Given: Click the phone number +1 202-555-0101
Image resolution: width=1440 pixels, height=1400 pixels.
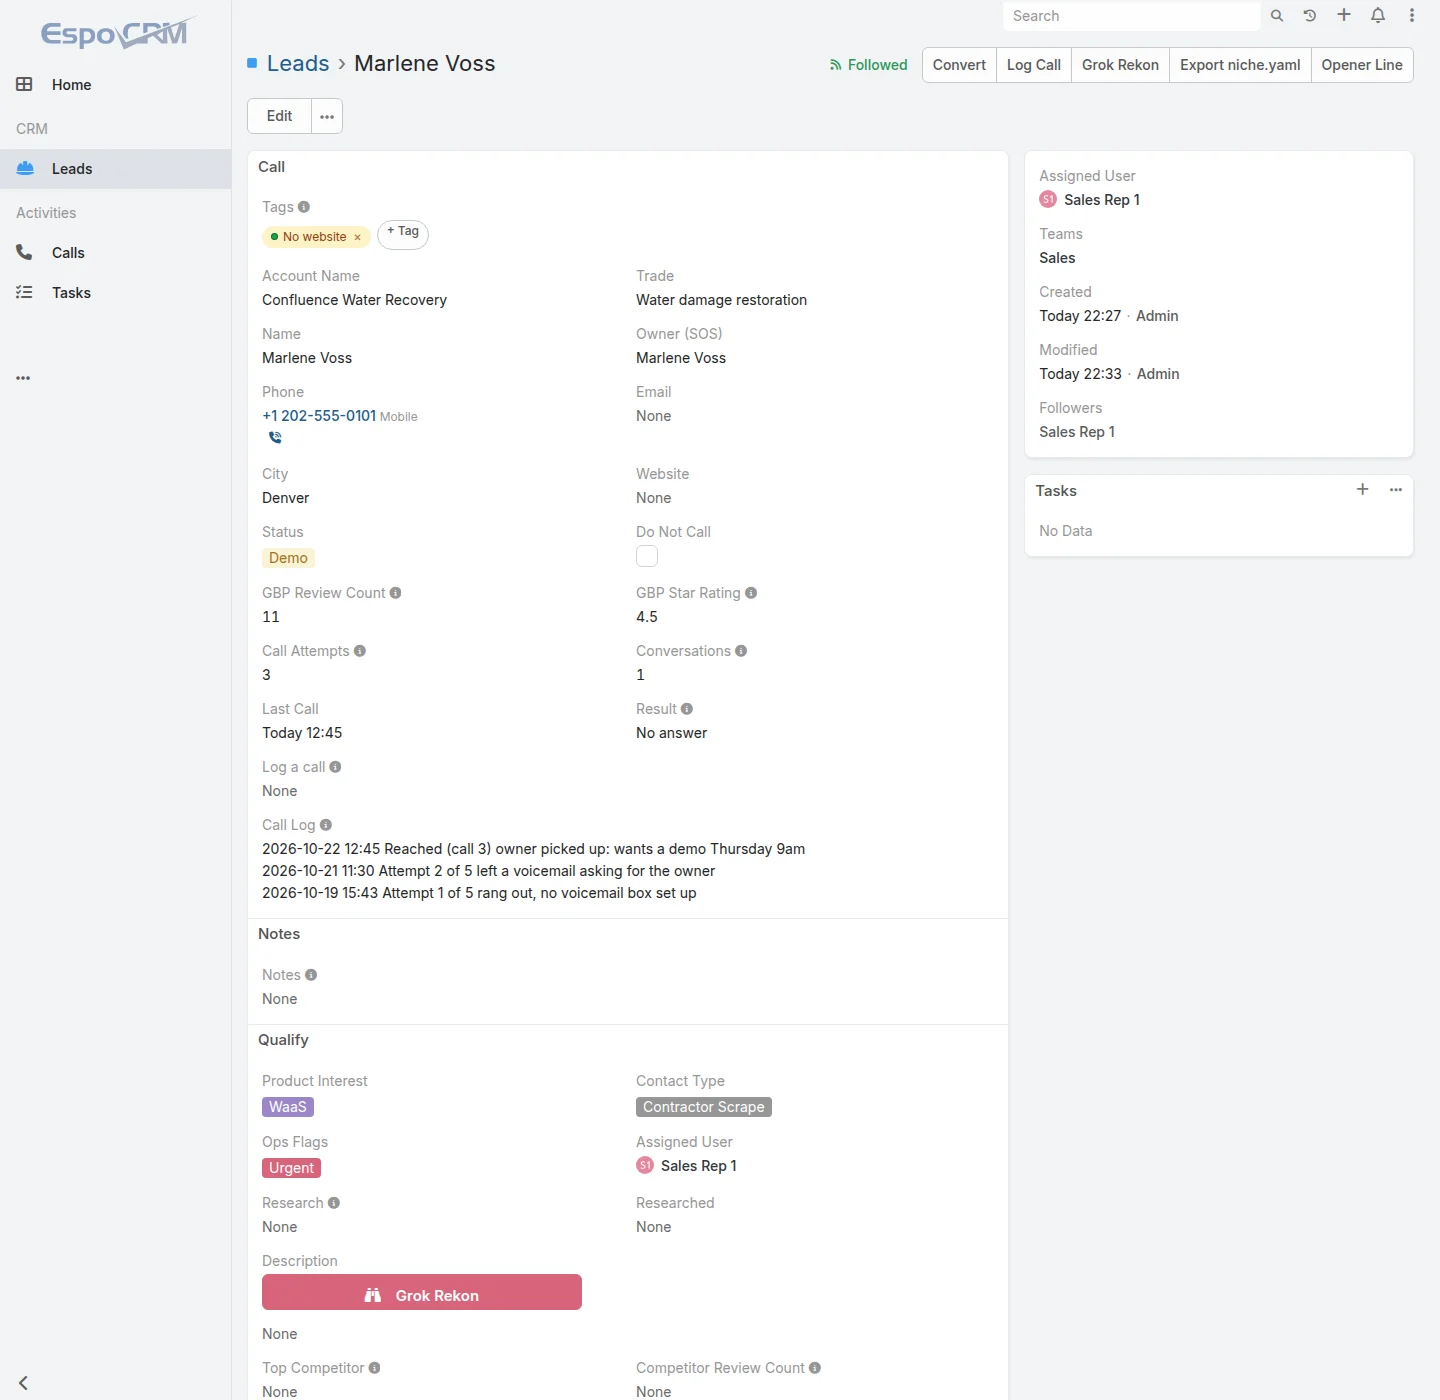Looking at the screenshot, I should click(319, 416).
